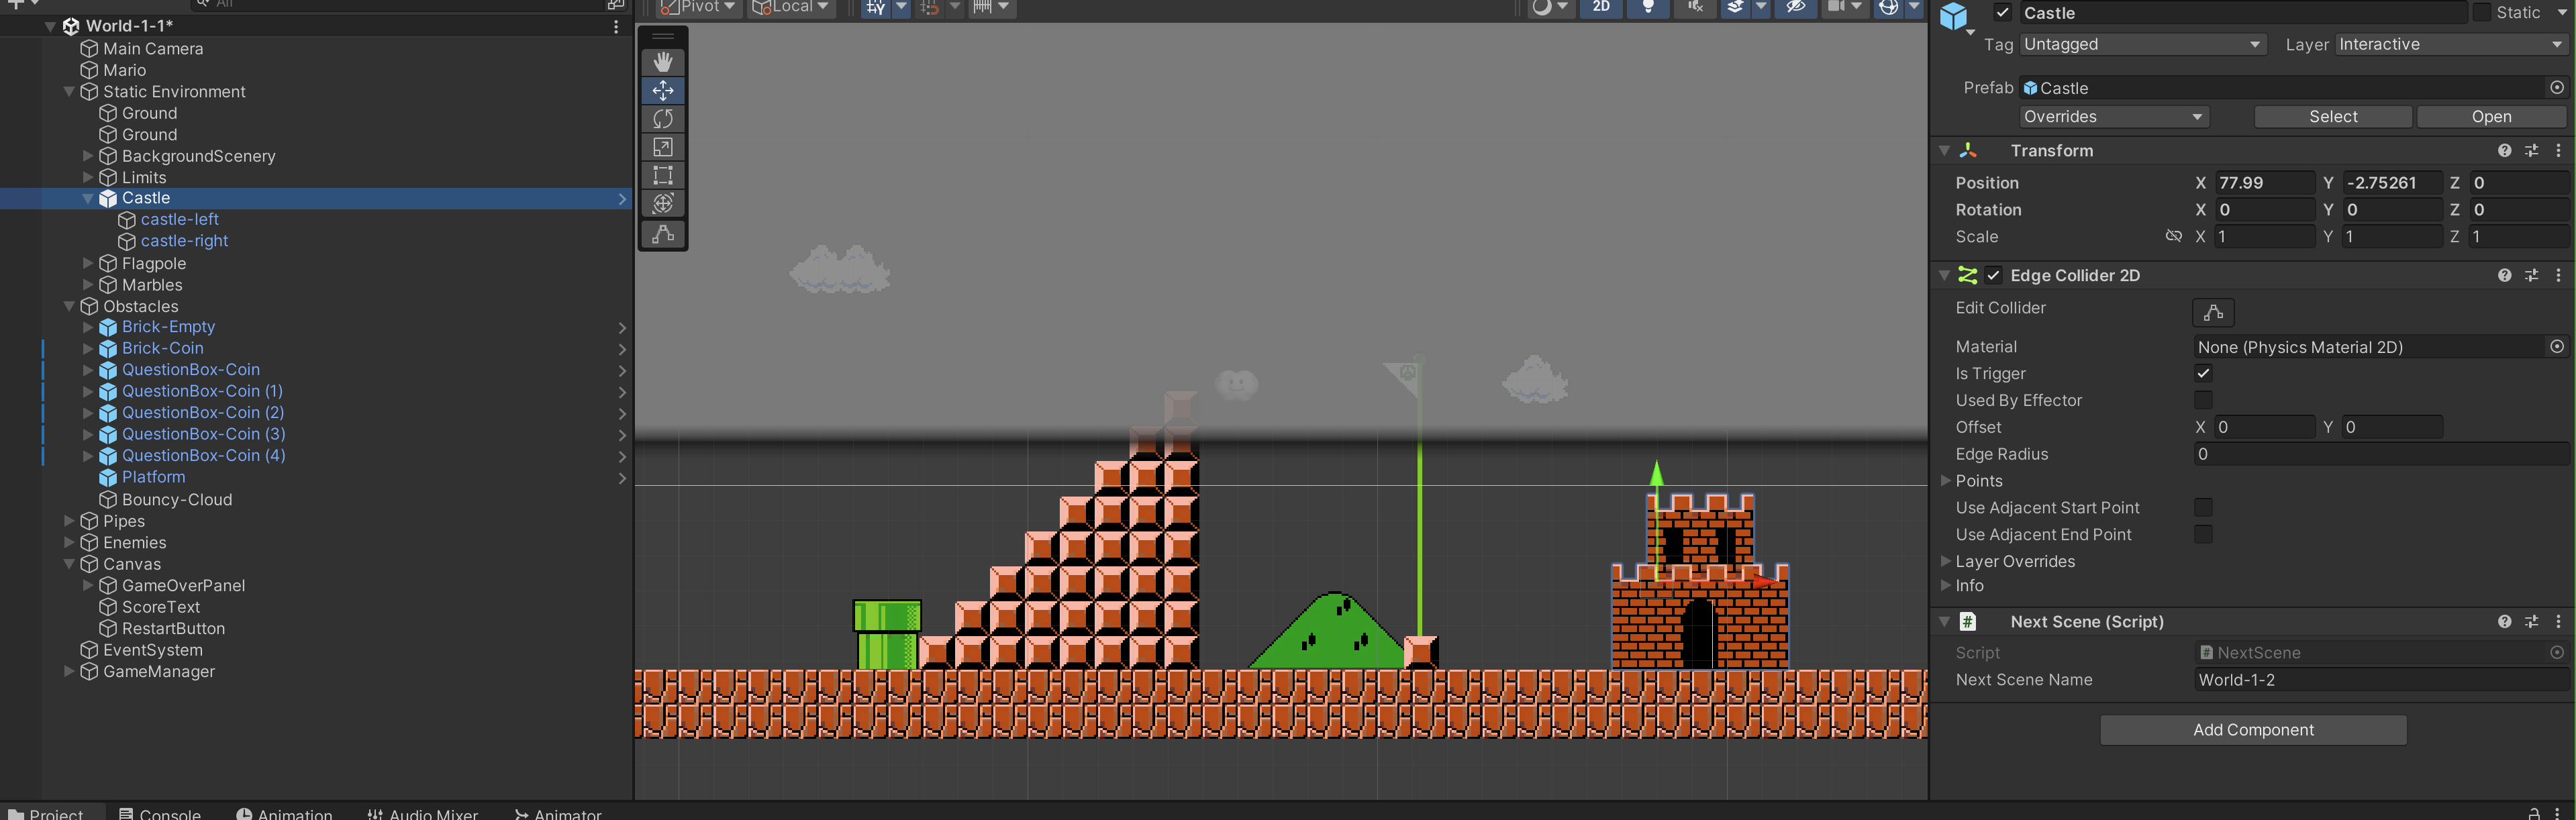This screenshot has height=820, width=2576.
Task: Toggle the Static checkbox
Action: coord(2481,13)
